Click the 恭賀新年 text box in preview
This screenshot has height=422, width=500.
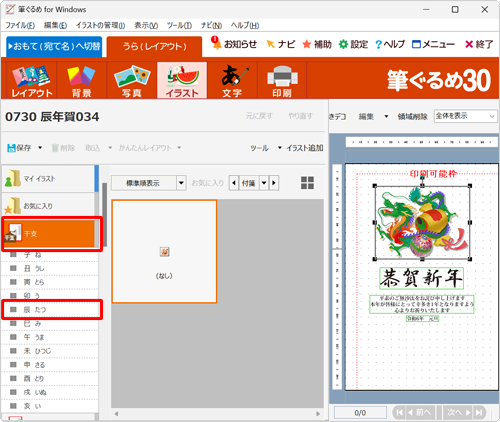tap(422, 278)
